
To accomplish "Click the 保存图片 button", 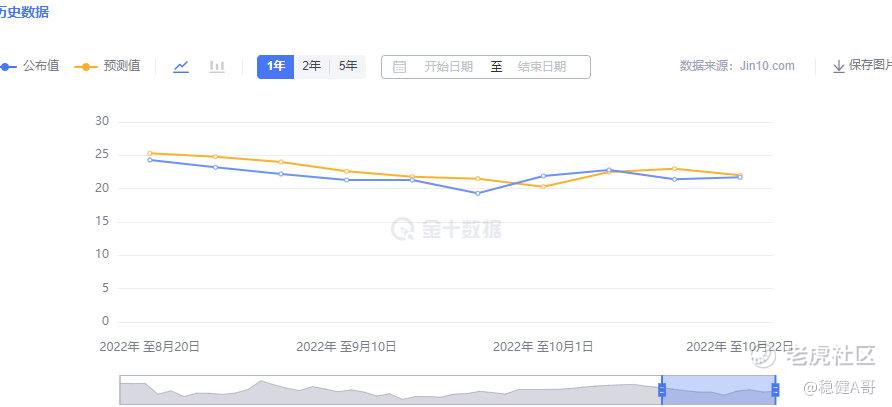I will click(x=870, y=66).
